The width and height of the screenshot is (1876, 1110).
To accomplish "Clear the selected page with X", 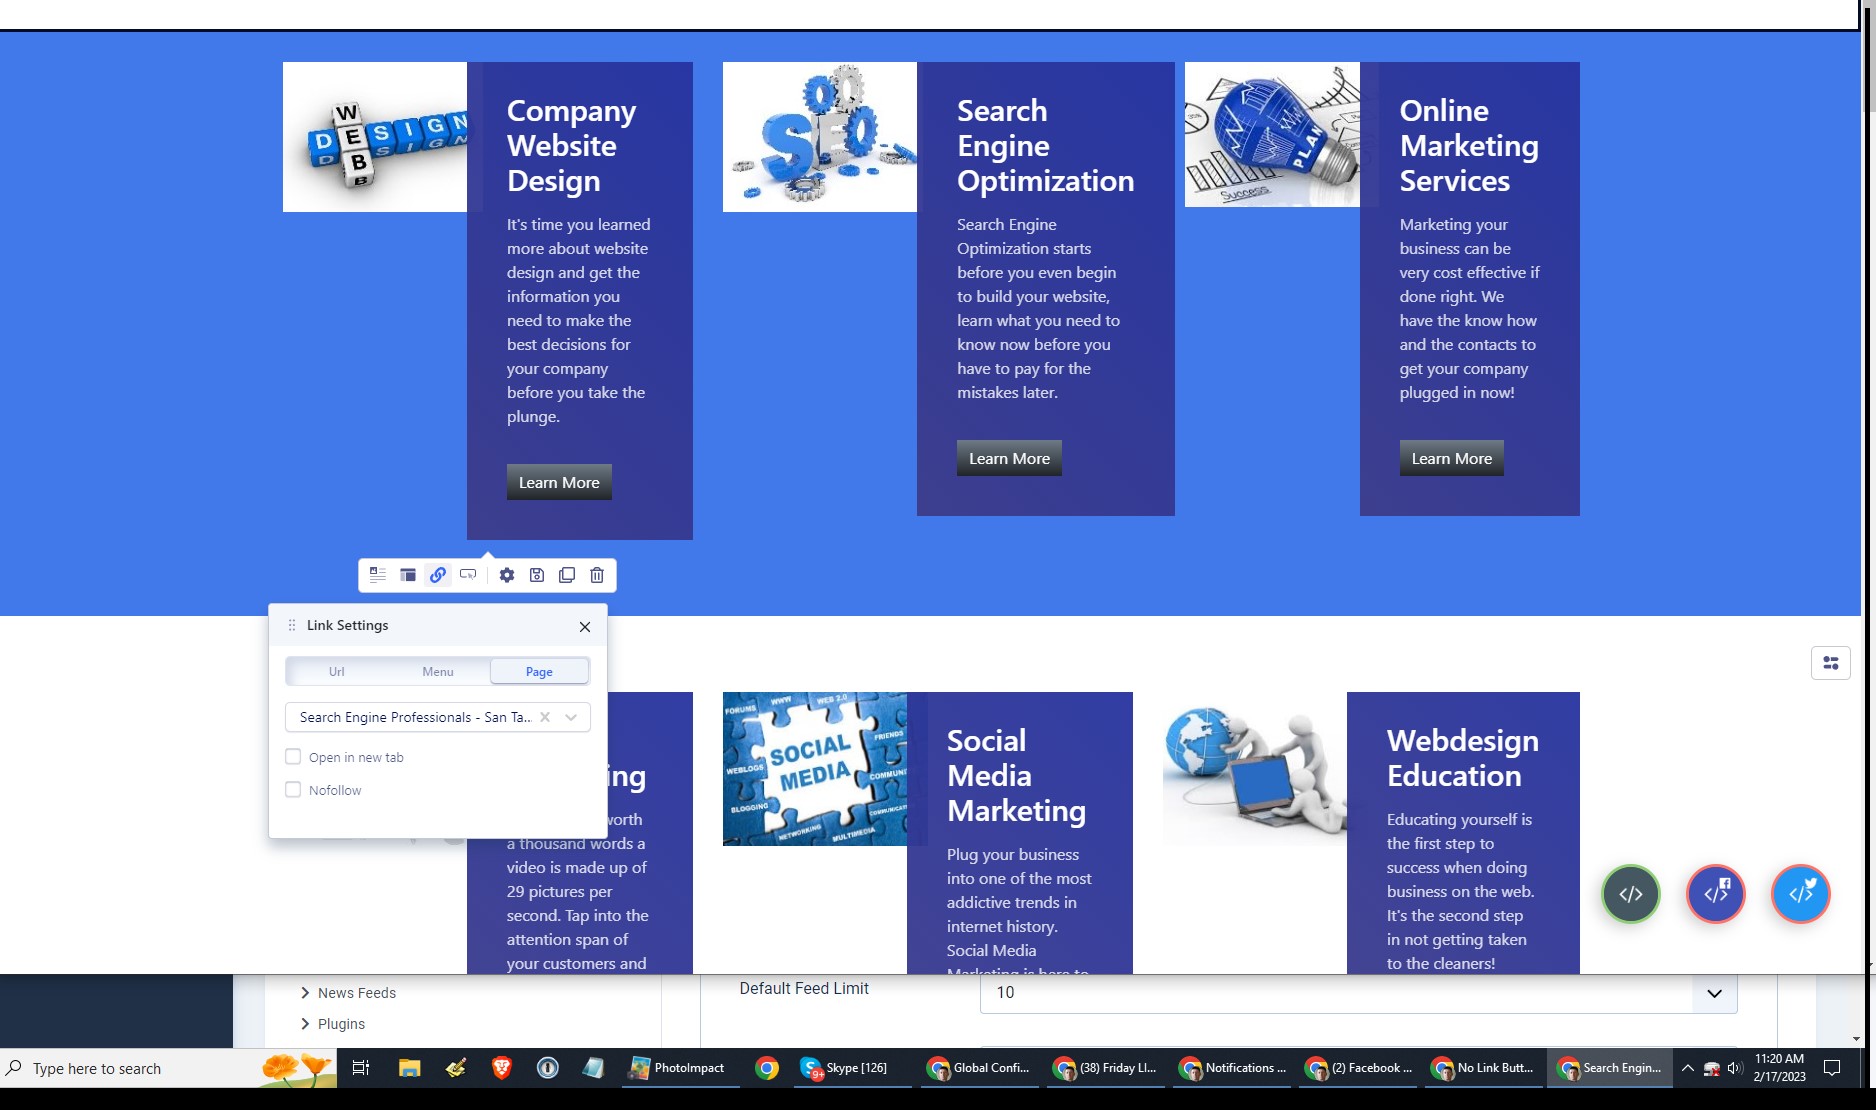I will point(545,717).
